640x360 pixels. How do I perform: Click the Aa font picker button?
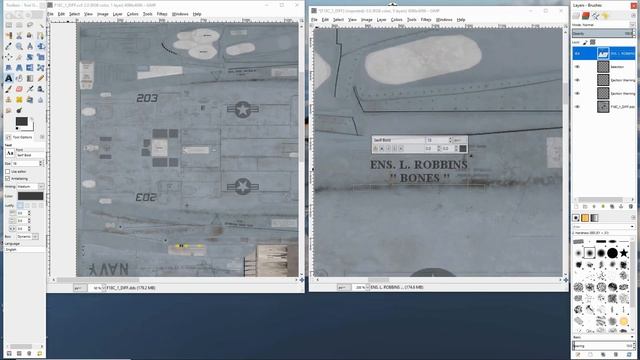10,153
